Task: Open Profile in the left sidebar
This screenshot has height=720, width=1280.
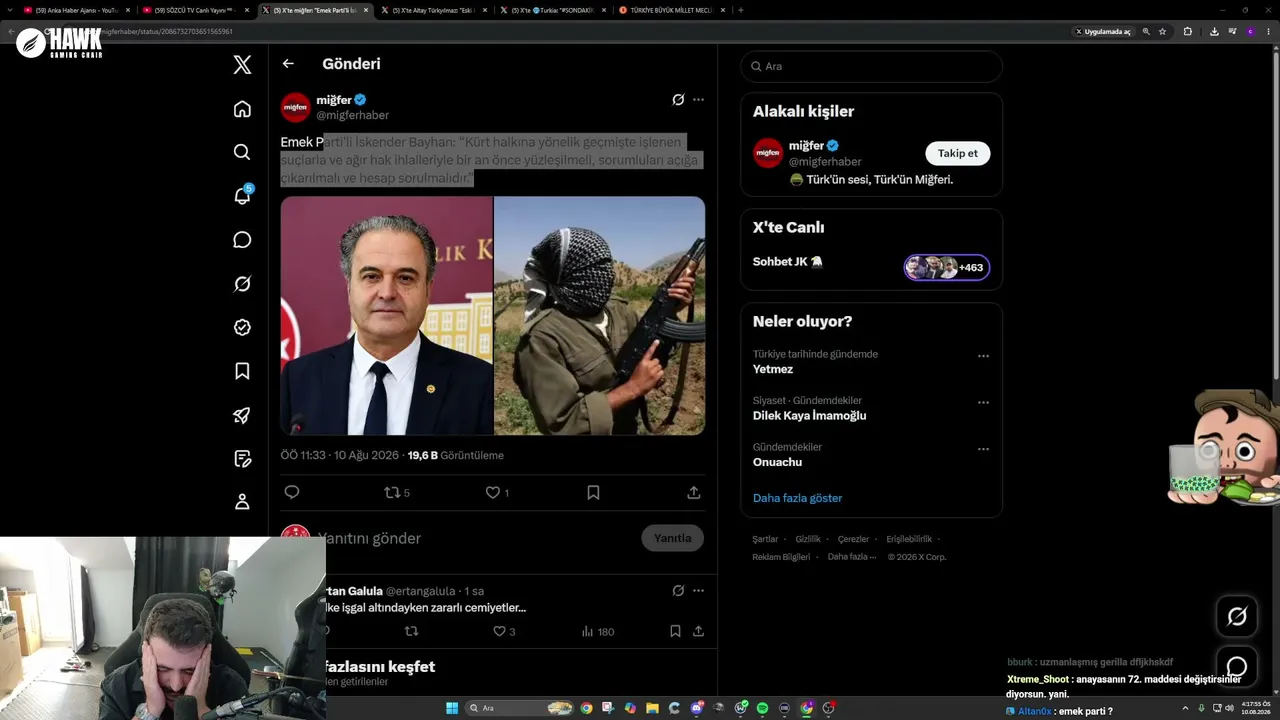Action: tap(242, 502)
